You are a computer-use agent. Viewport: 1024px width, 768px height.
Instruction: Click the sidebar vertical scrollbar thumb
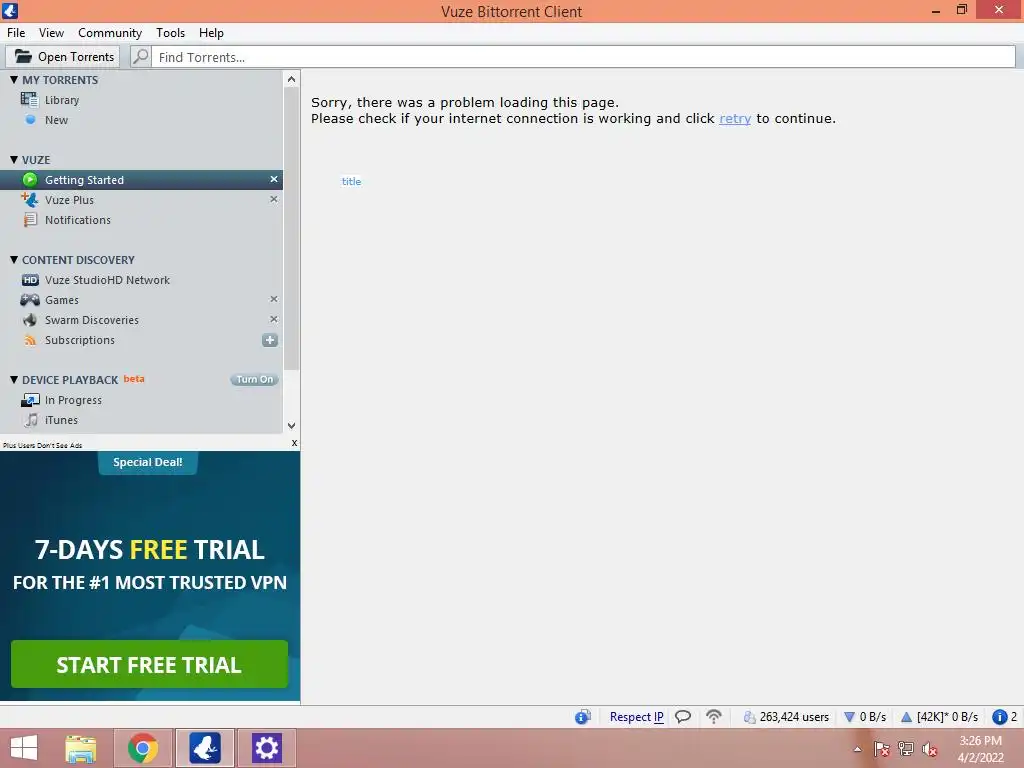point(291,229)
